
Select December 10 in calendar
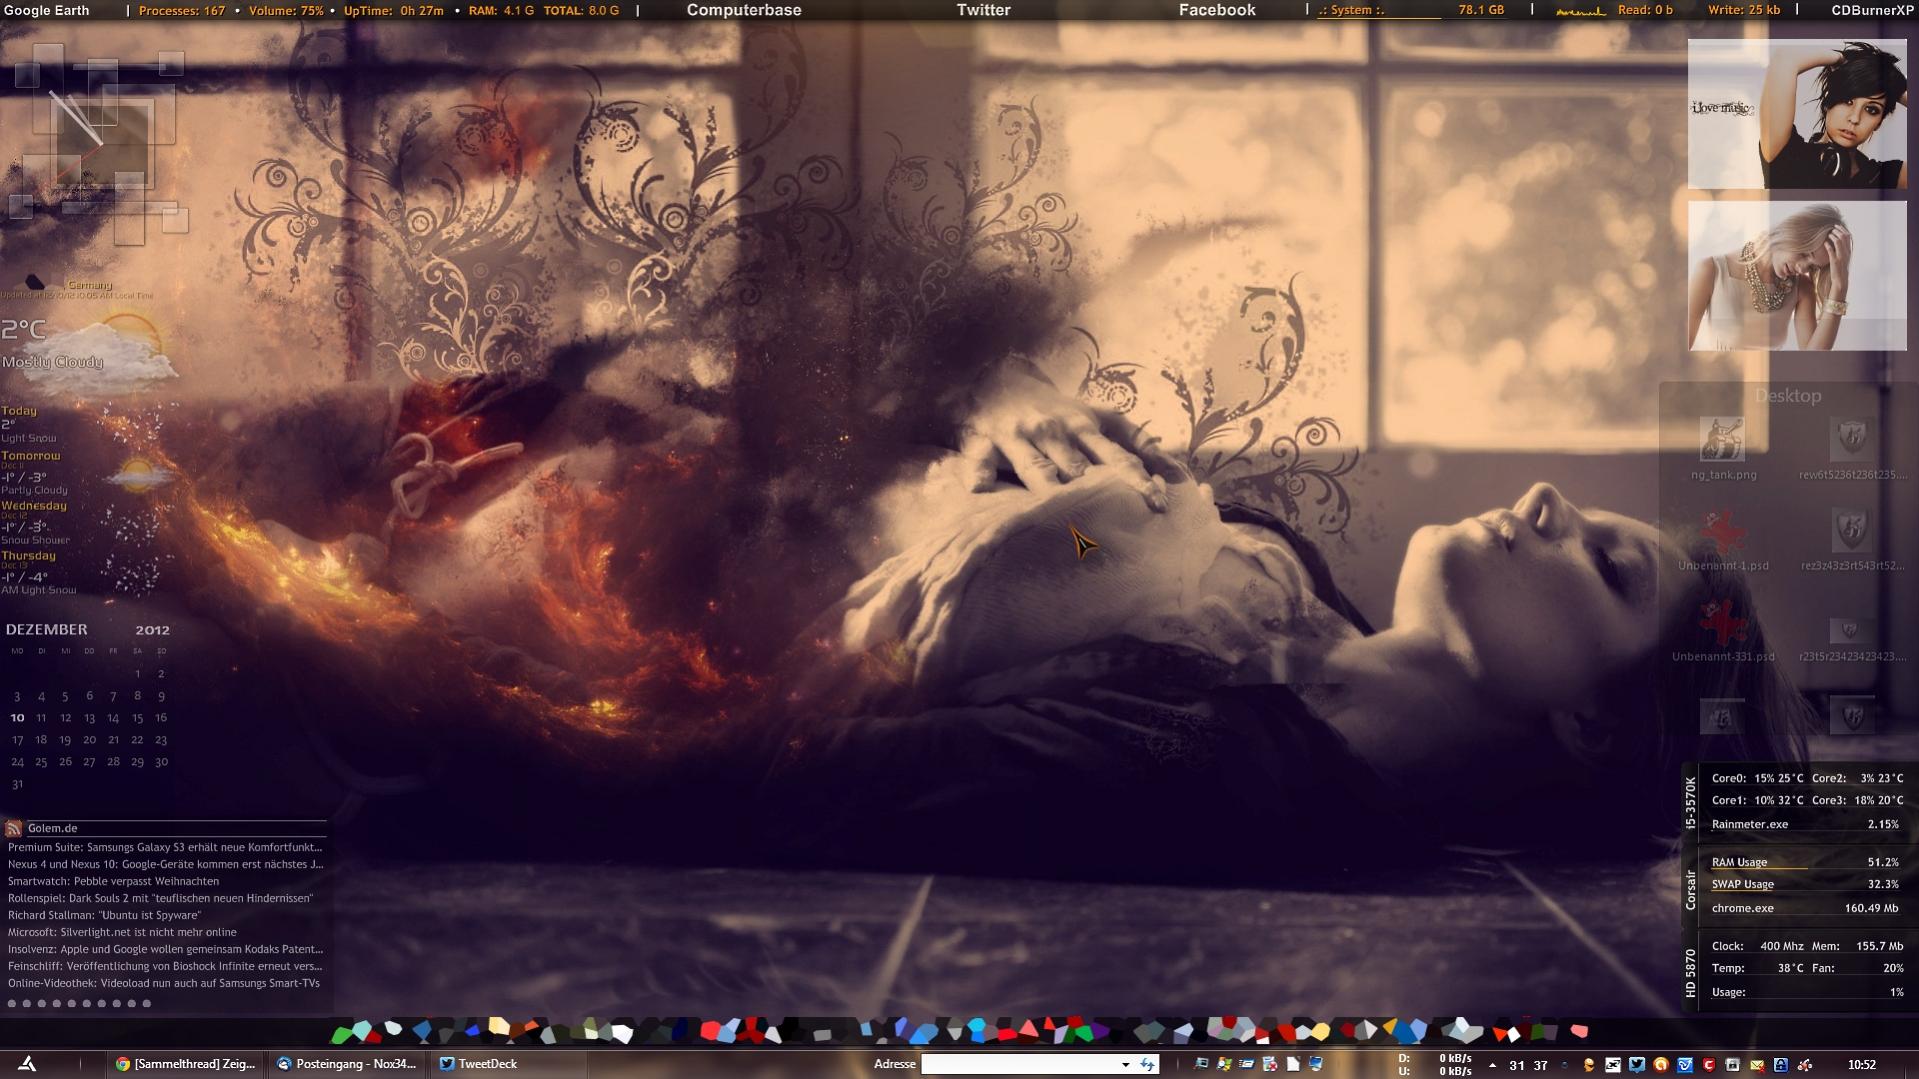[x=17, y=718]
